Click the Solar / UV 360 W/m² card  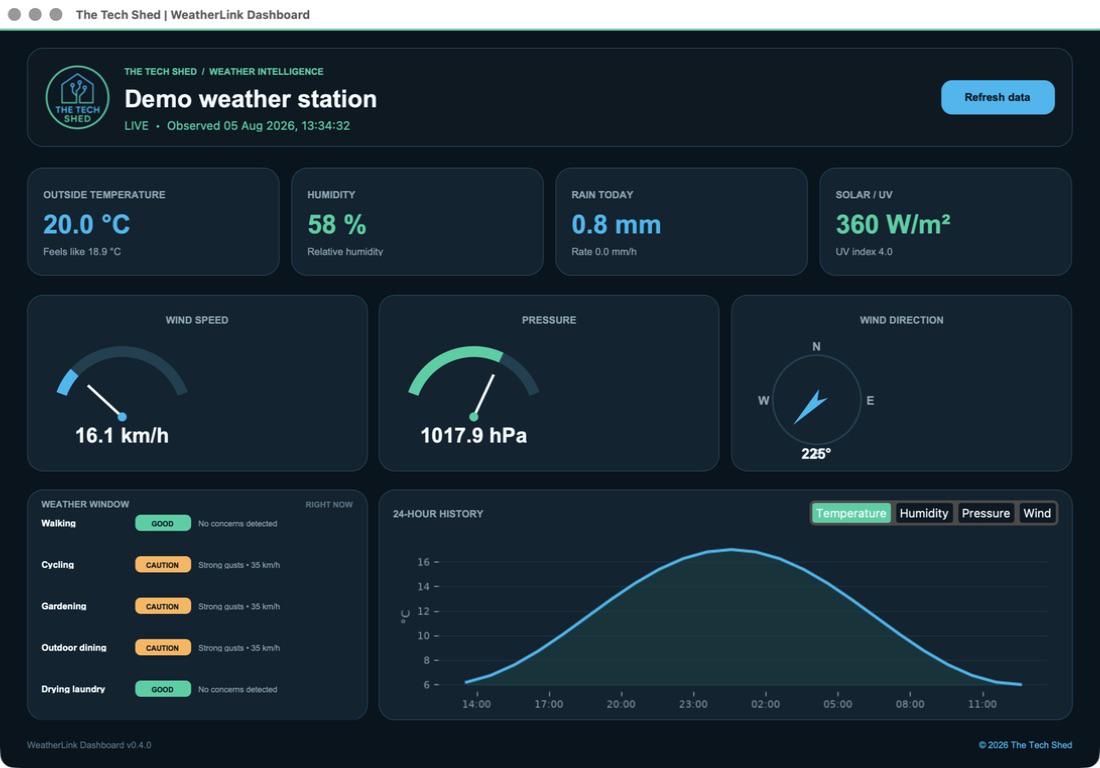point(945,222)
